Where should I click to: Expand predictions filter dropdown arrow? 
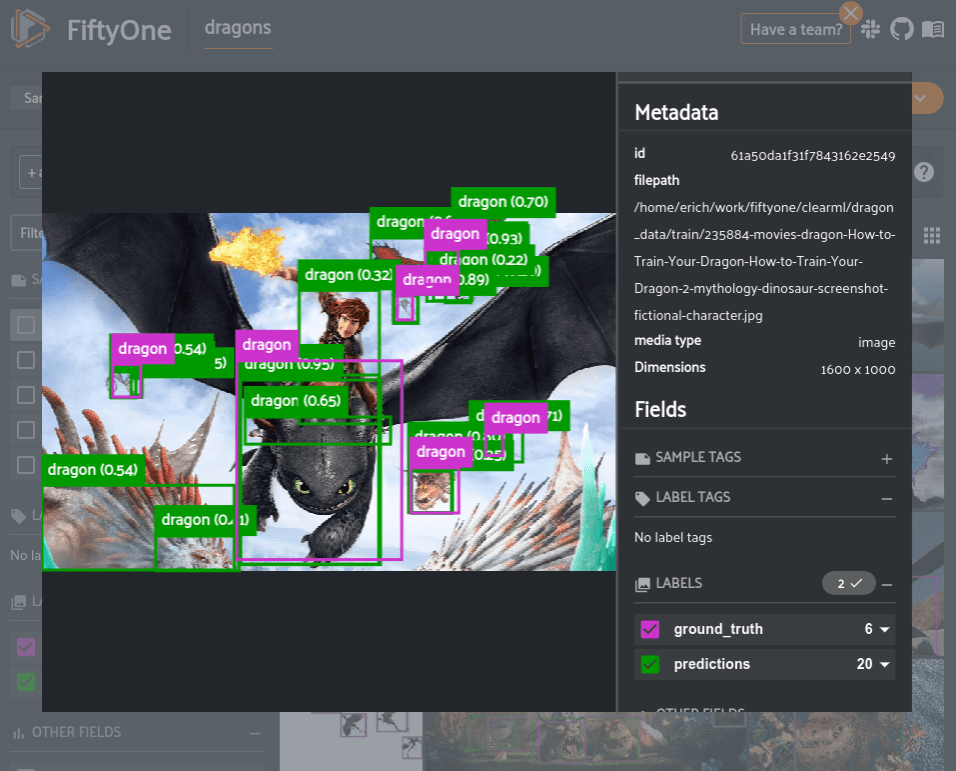pos(885,664)
